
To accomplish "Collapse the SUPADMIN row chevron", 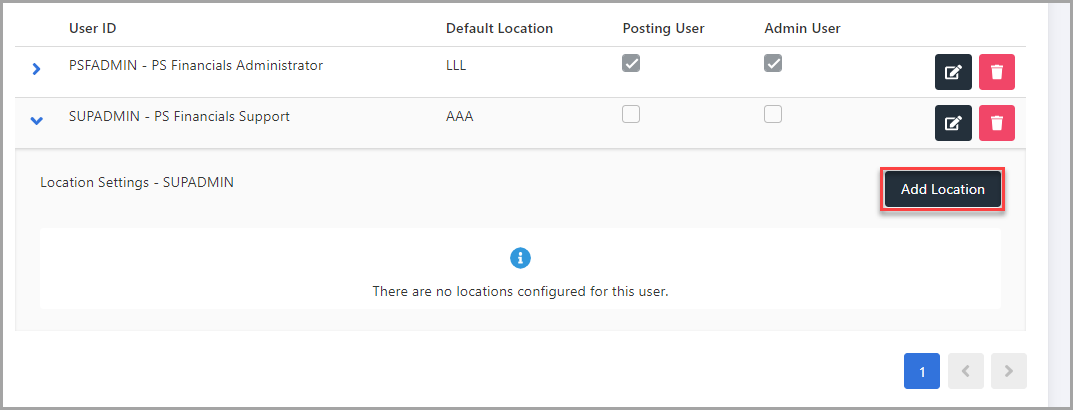I will [x=37, y=120].
